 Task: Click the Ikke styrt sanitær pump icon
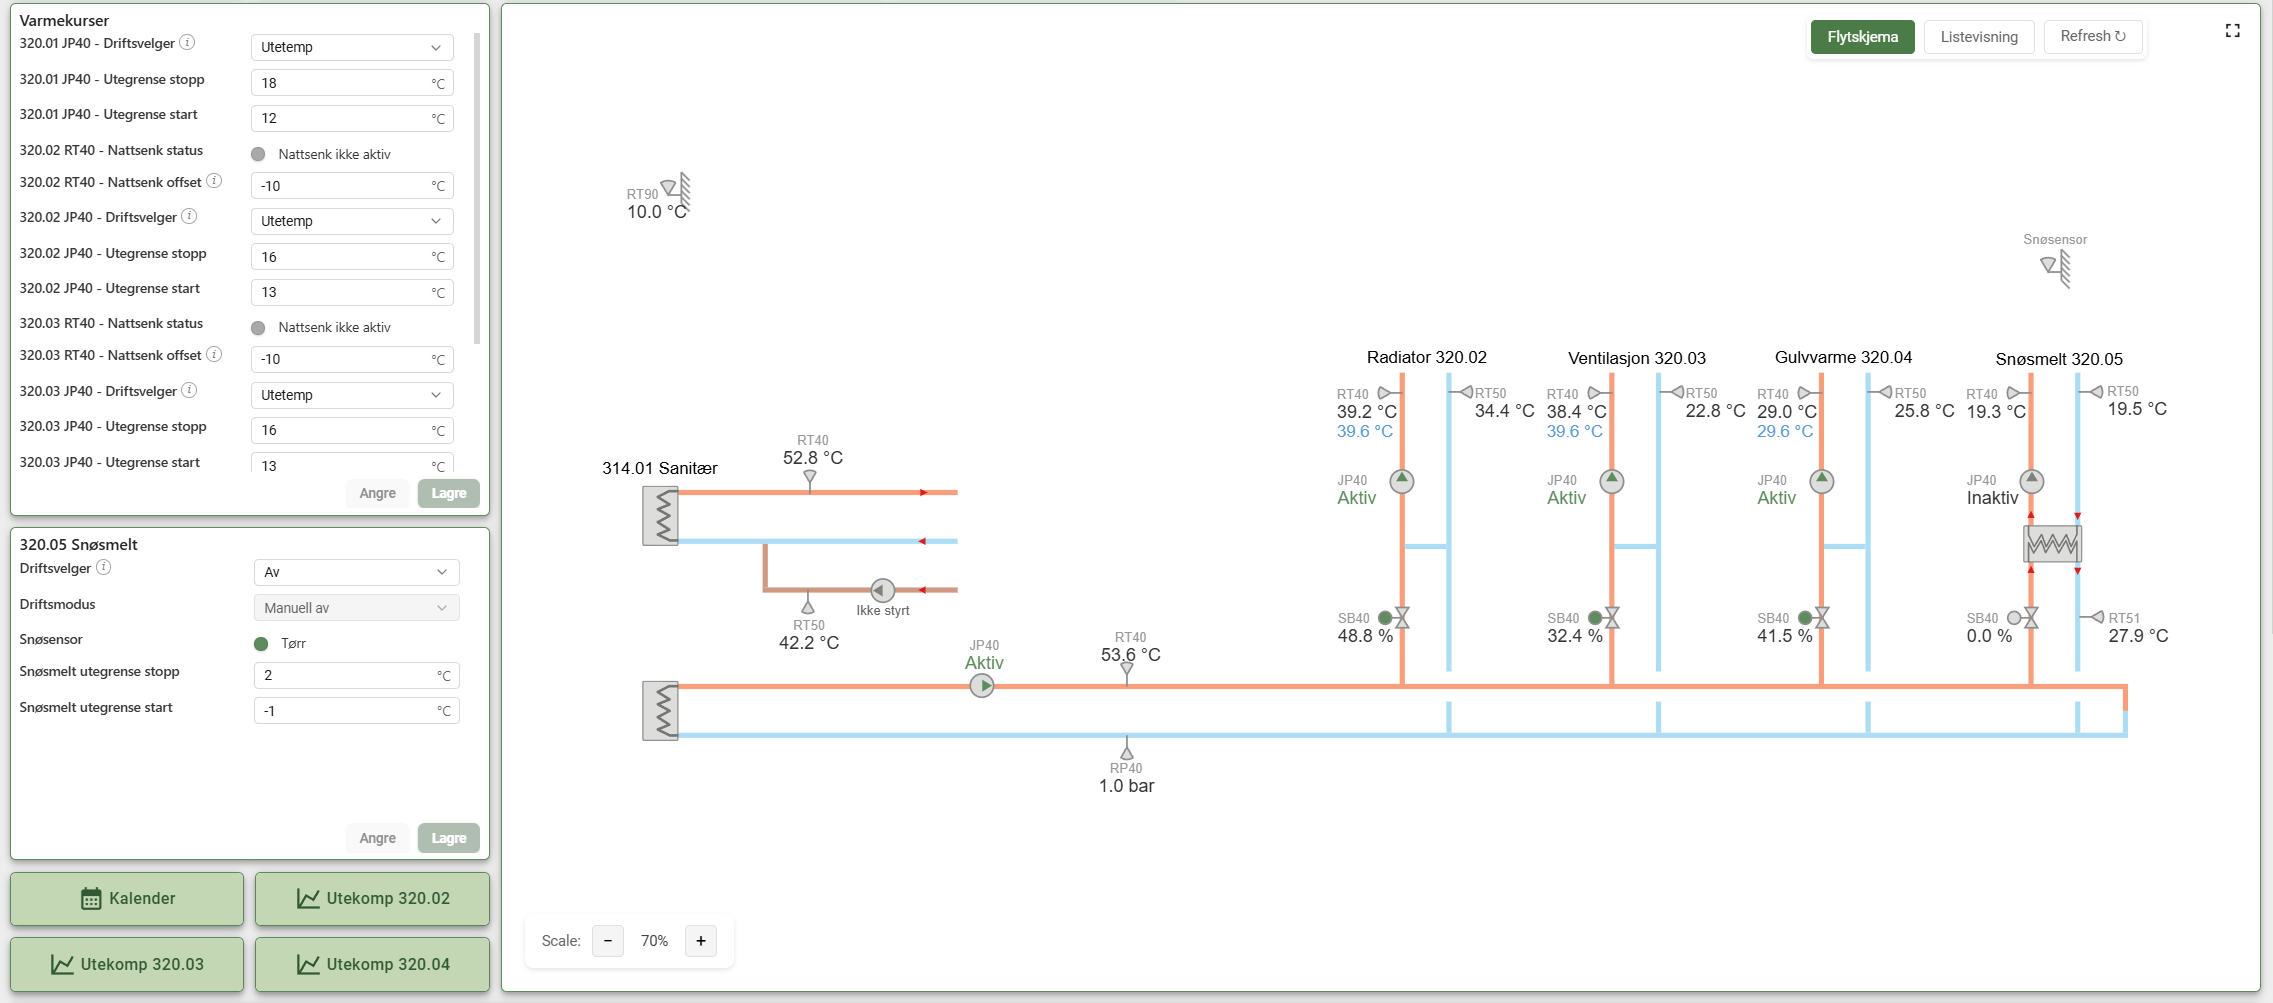pyautogui.click(x=882, y=590)
